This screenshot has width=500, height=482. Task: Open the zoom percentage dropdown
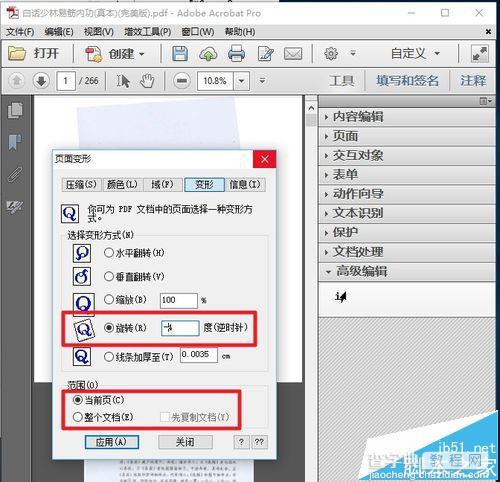tap(242, 81)
